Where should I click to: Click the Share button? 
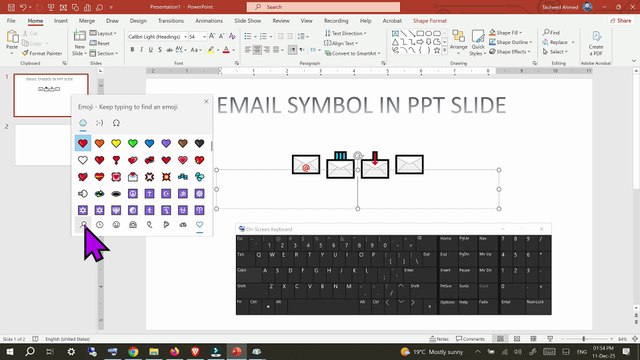click(x=620, y=20)
